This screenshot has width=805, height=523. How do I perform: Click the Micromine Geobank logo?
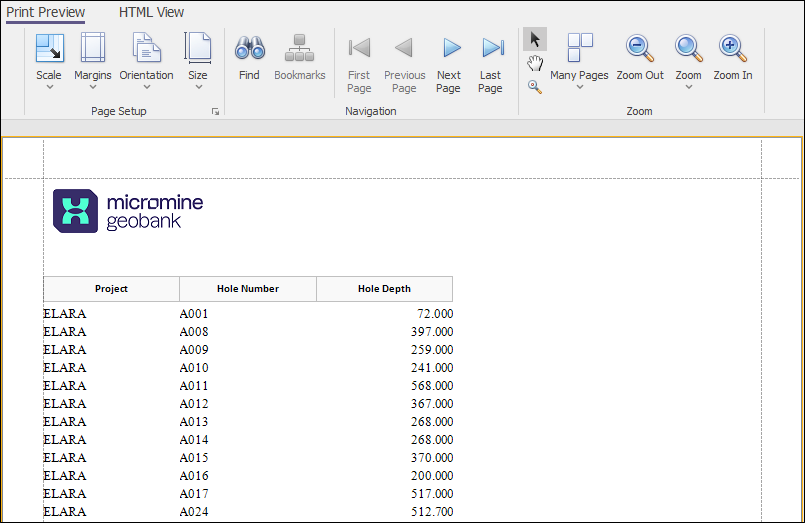(x=128, y=211)
